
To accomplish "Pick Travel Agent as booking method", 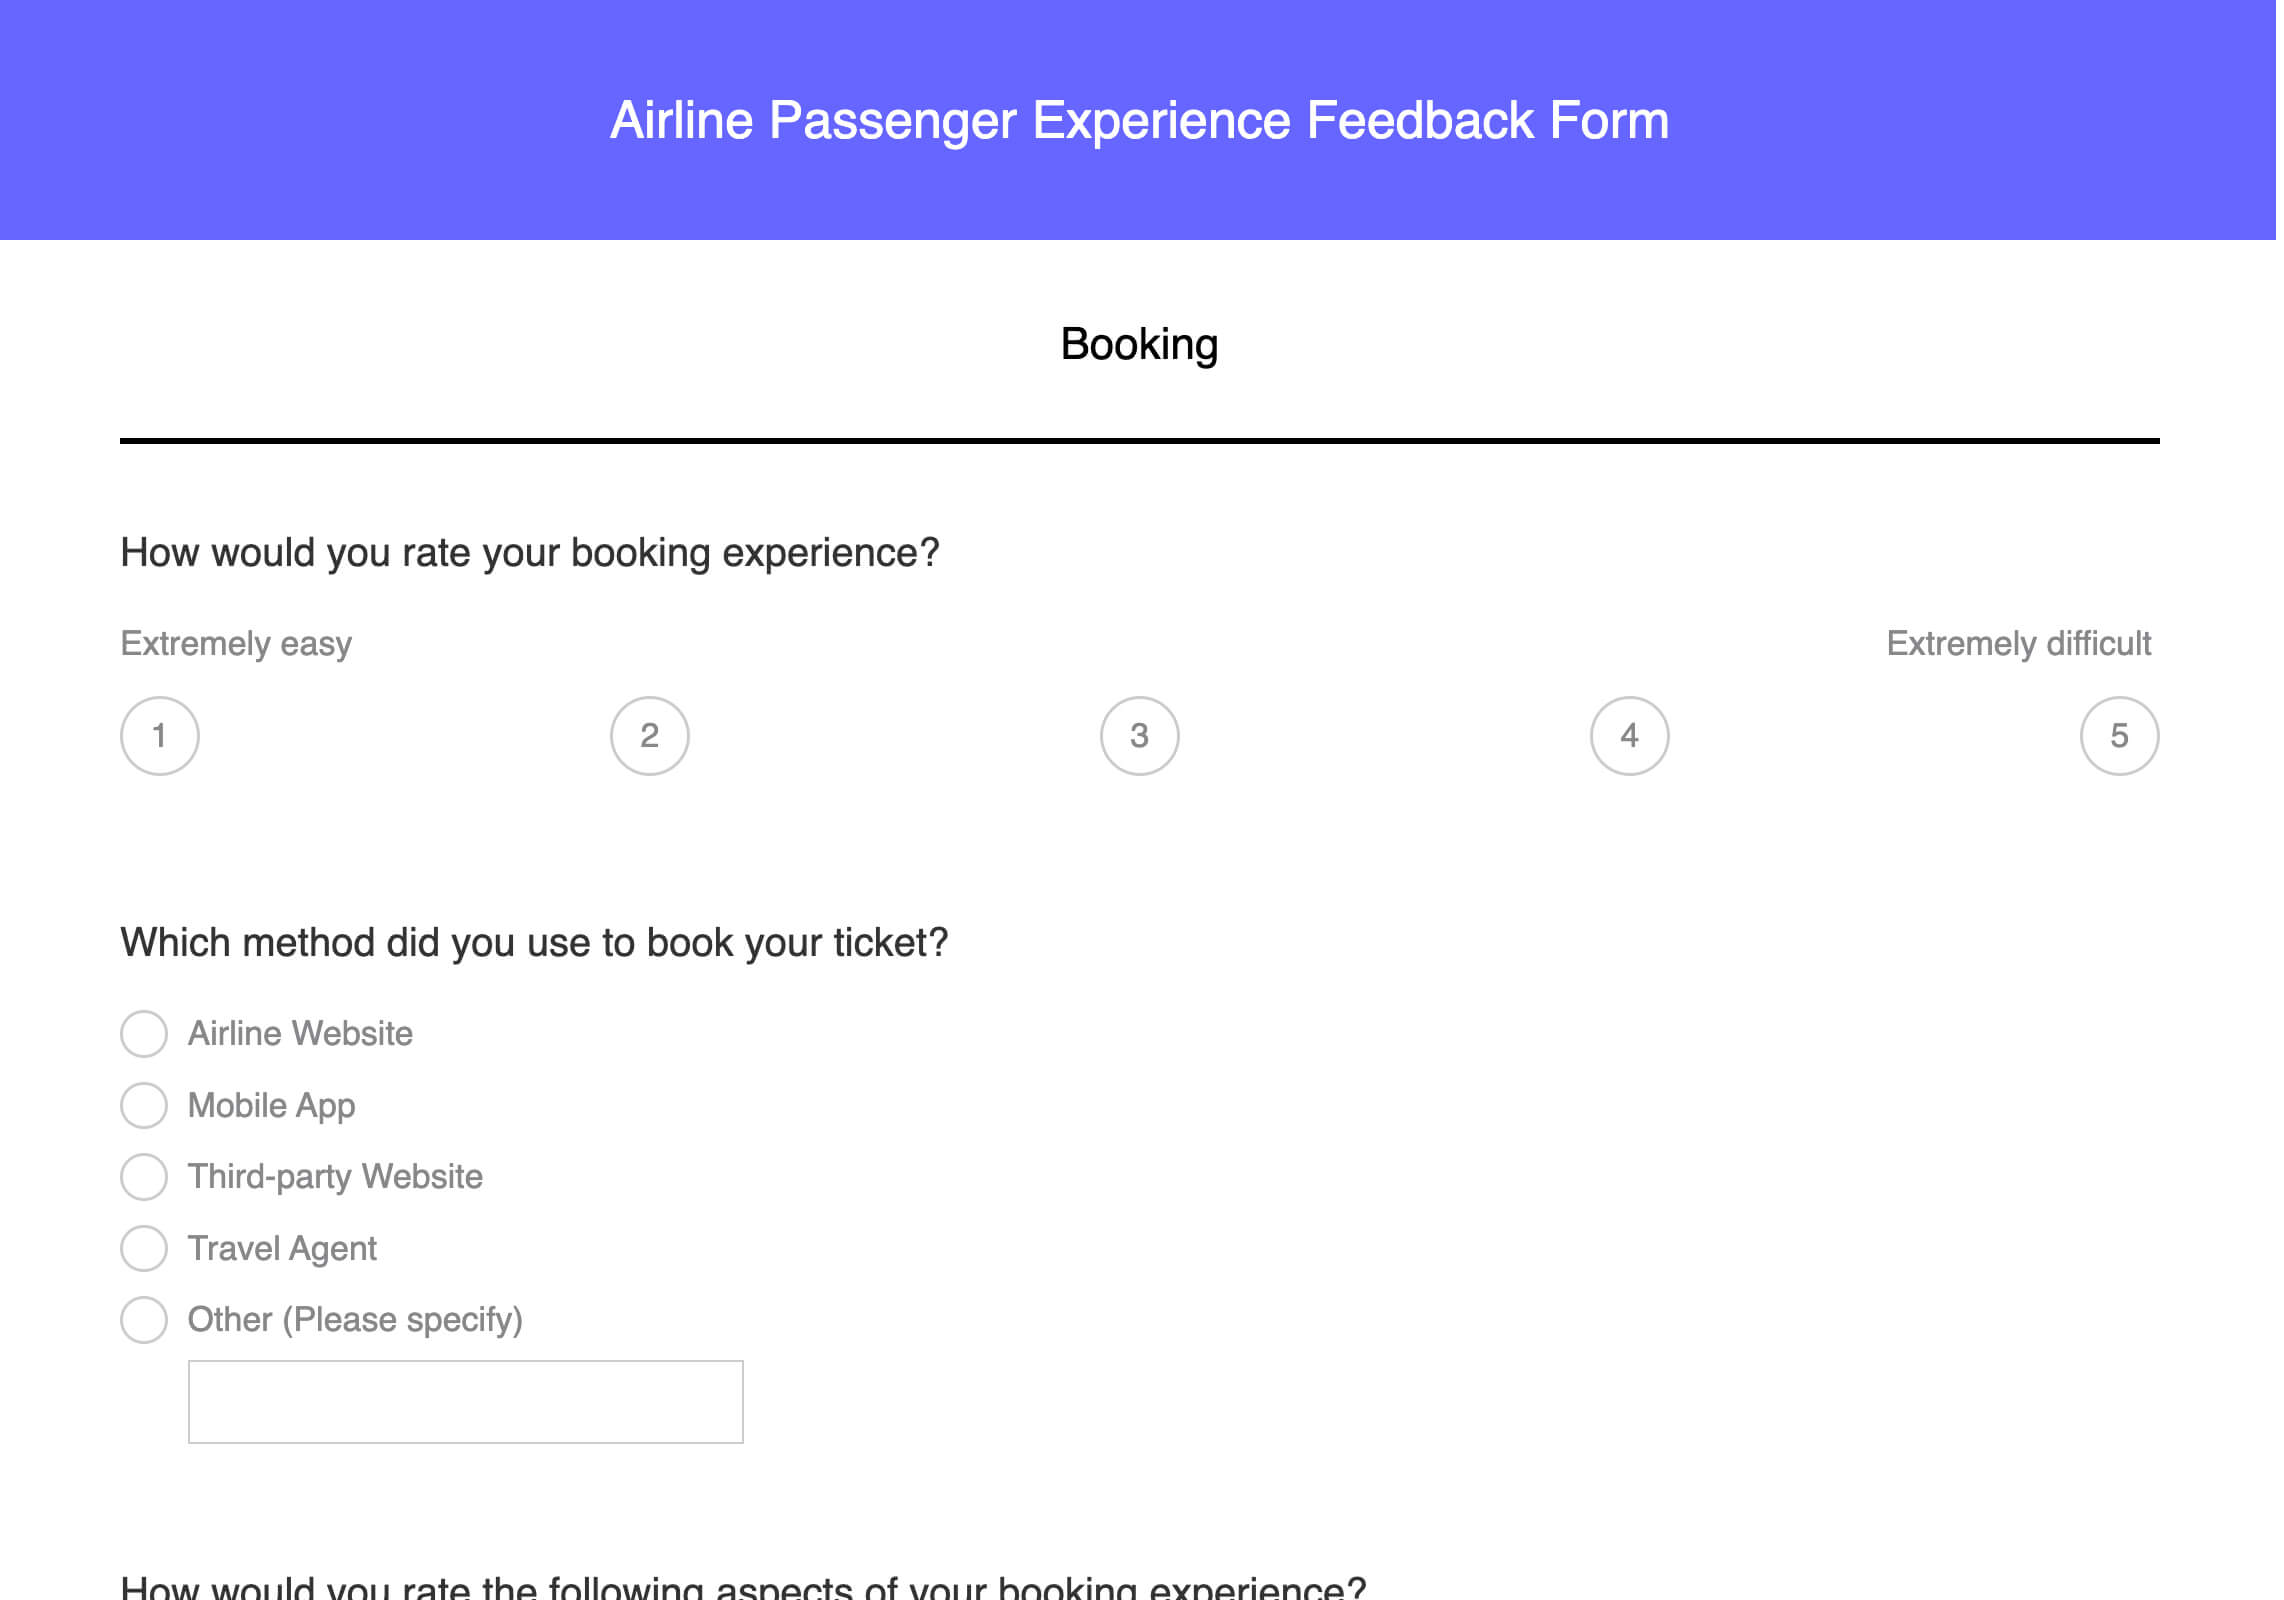I will click(x=144, y=1248).
